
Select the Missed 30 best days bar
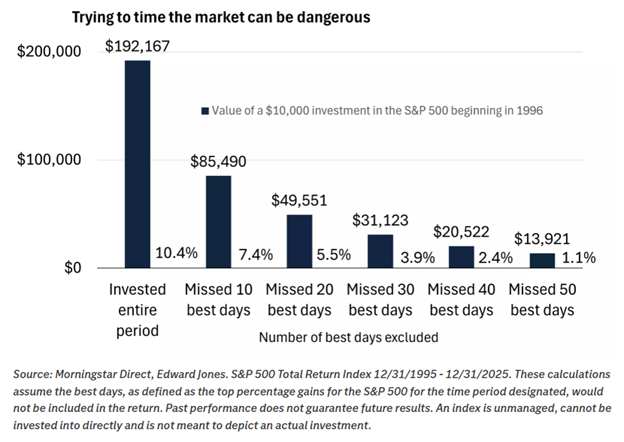click(x=379, y=250)
